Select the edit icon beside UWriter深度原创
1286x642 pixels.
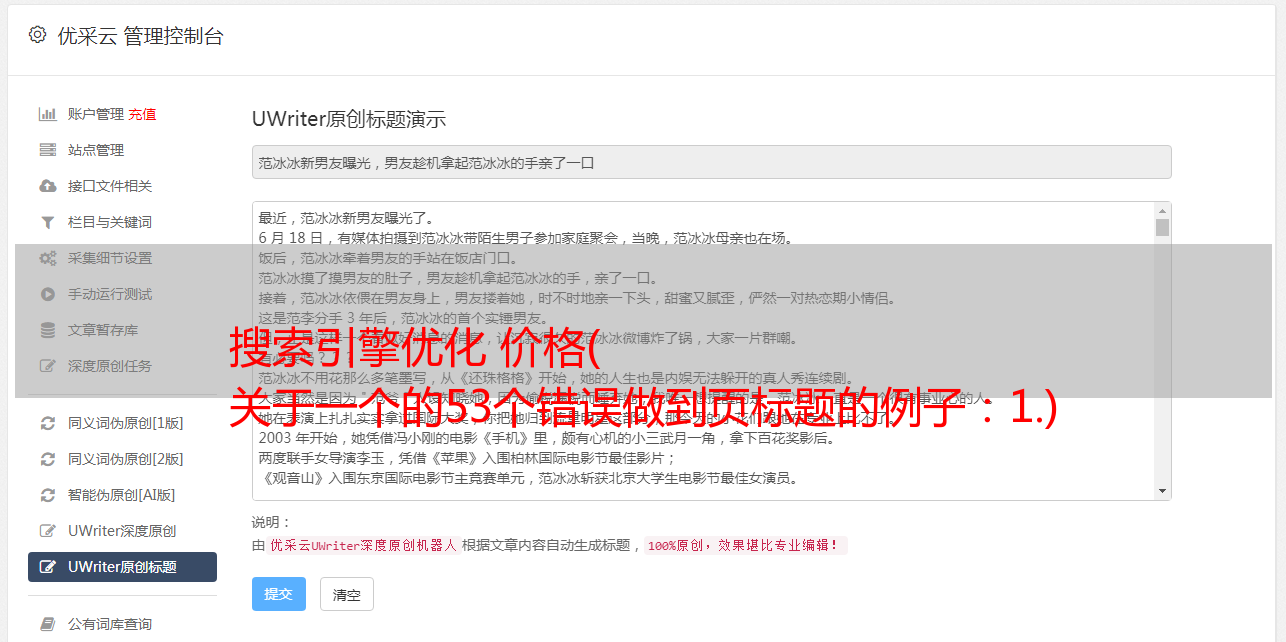click(x=47, y=531)
